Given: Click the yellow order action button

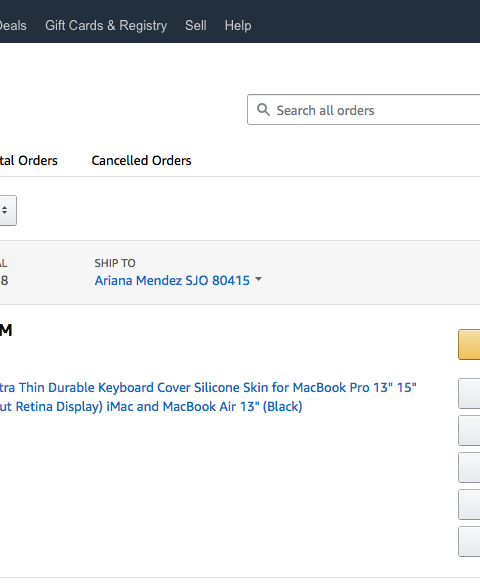Looking at the screenshot, I should [469, 345].
